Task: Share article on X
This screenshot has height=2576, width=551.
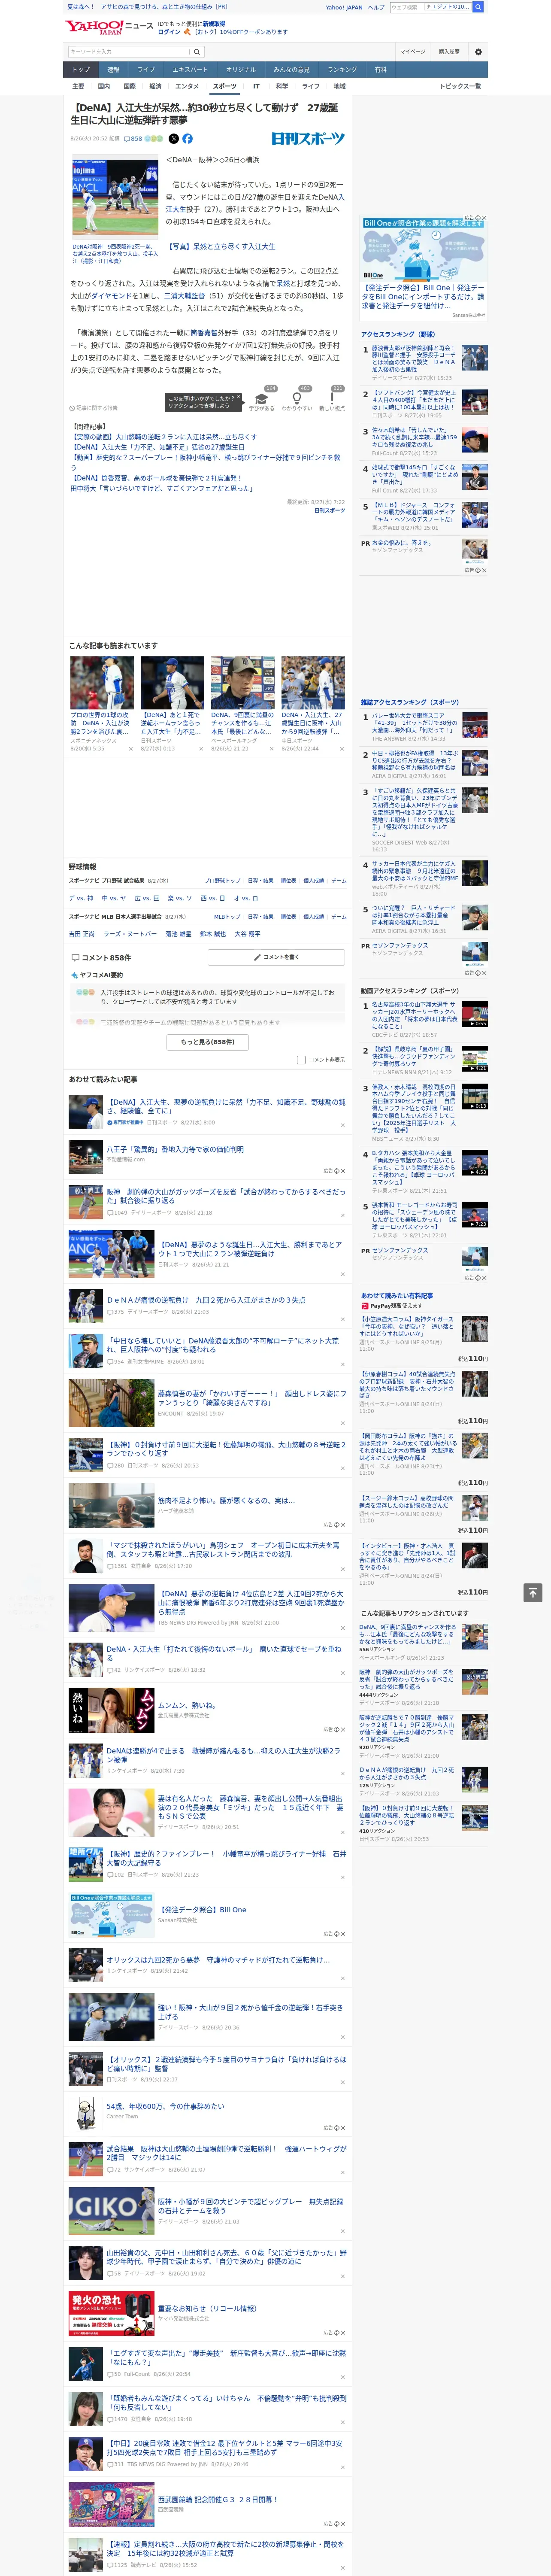Action: click(174, 139)
